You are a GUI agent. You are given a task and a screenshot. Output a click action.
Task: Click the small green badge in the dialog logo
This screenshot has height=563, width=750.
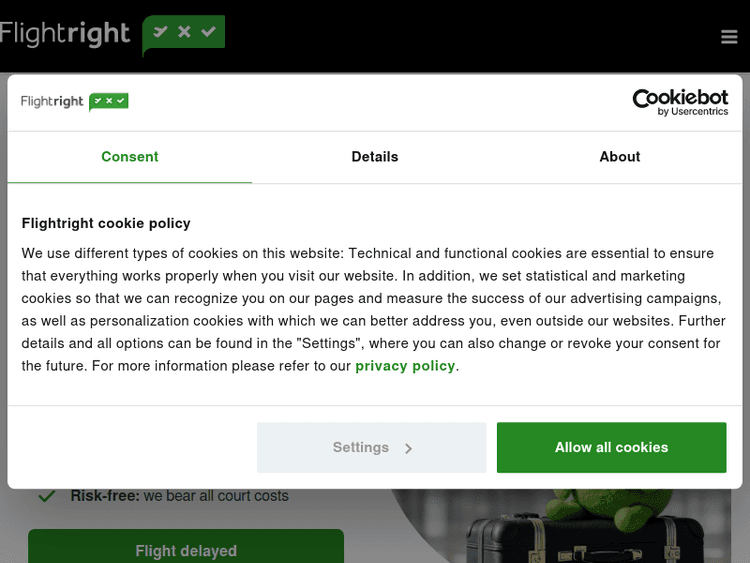click(109, 101)
